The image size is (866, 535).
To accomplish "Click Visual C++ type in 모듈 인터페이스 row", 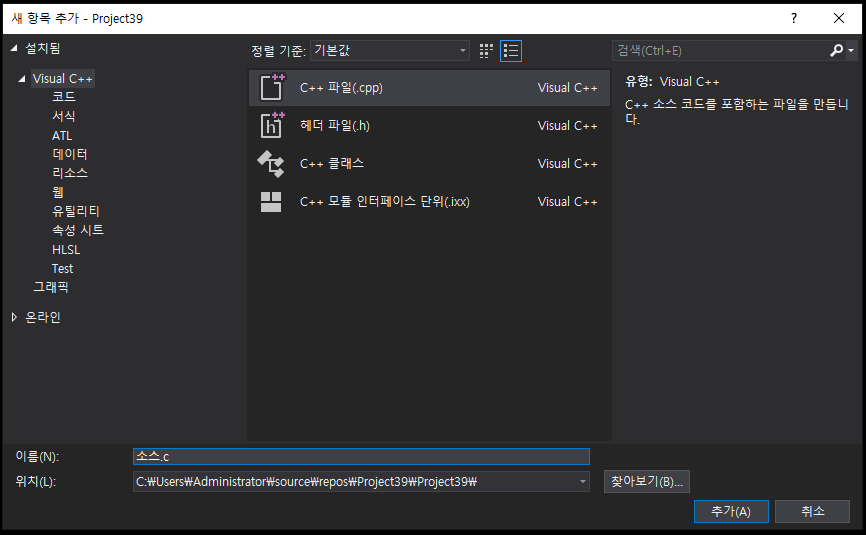I will 568,202.
